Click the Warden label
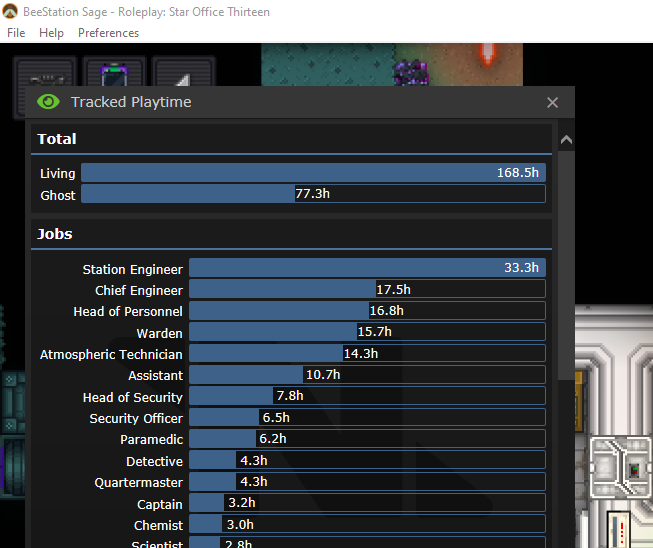653x548 pixels. (160, 333)
